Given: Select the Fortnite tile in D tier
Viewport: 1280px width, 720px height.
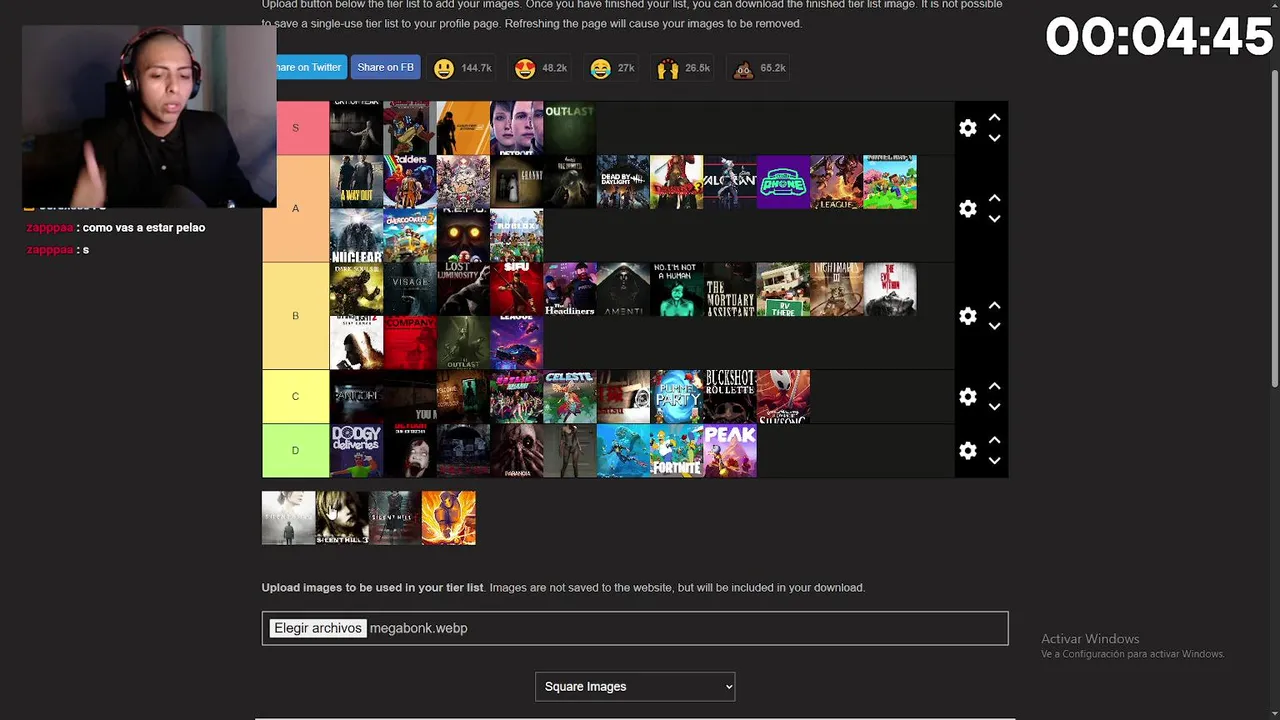Looking at the screenshot, I should click(677, 451).
